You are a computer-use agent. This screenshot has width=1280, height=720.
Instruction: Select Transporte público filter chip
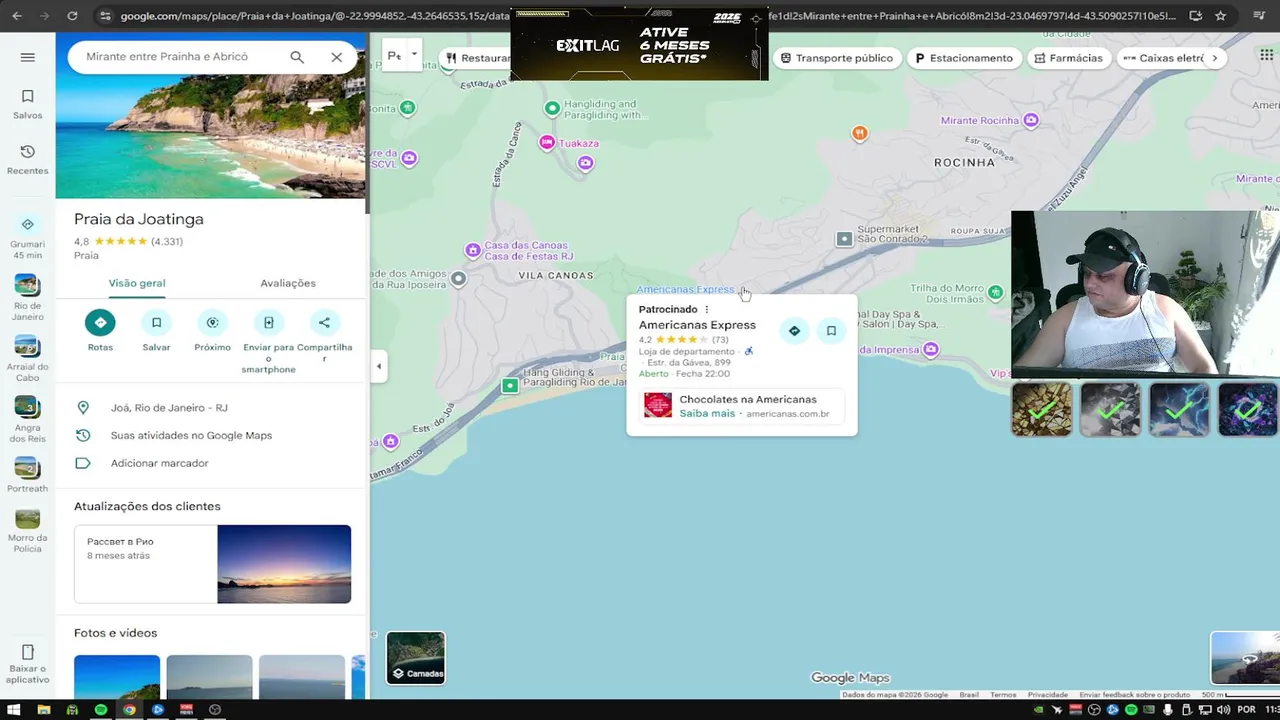(837, 58)
